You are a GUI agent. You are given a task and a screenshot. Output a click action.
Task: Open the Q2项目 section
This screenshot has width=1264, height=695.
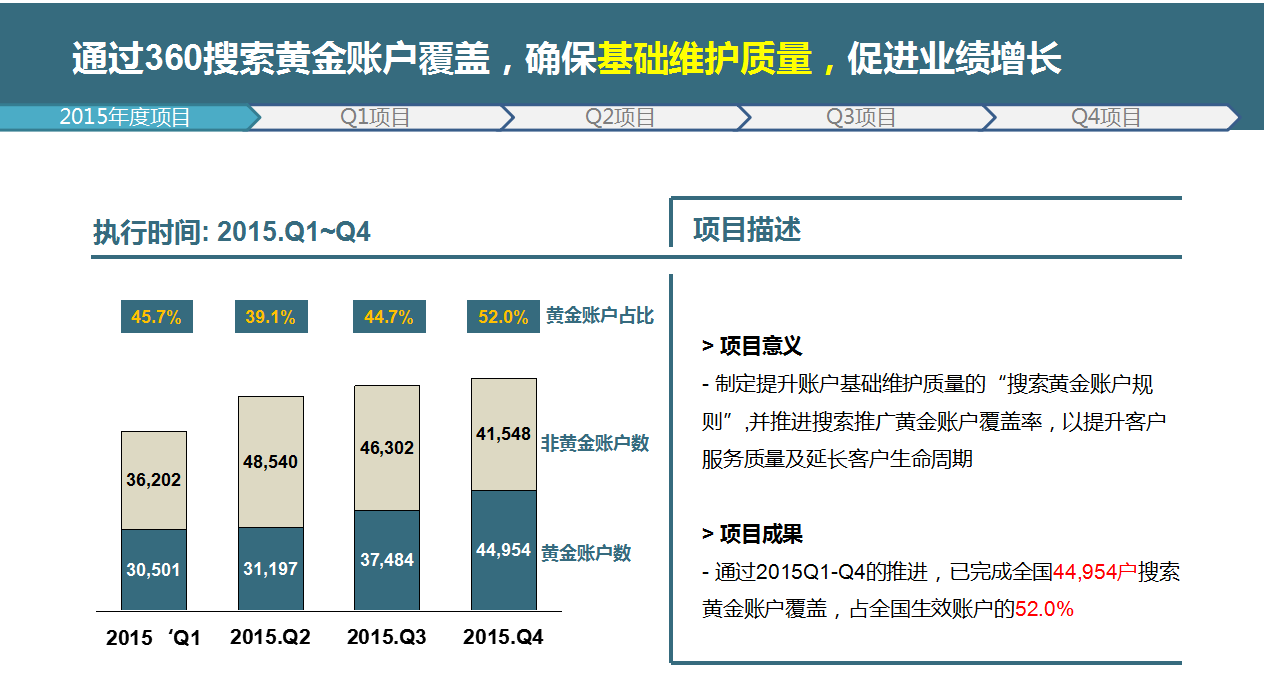pyautogui.click(x=620, y=117)
